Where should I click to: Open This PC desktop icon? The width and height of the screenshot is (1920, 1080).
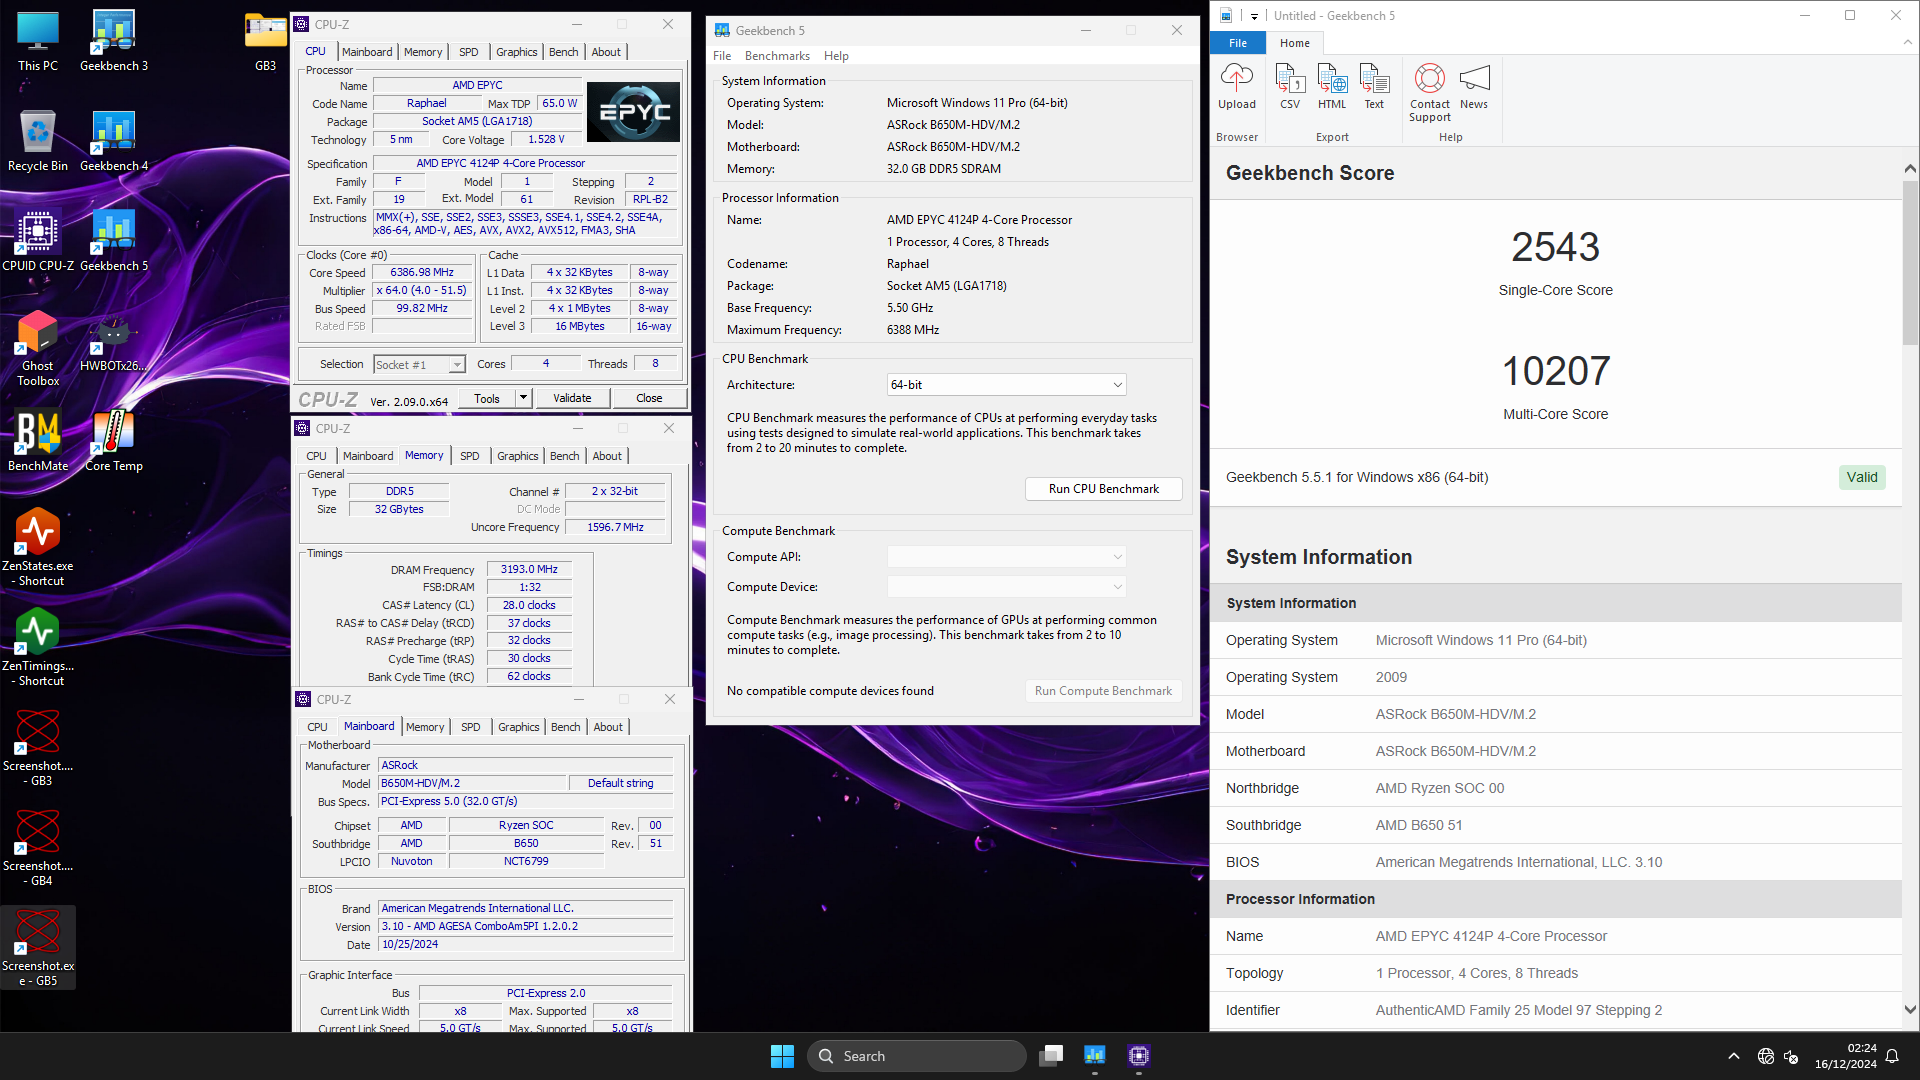tap(38, 42)
